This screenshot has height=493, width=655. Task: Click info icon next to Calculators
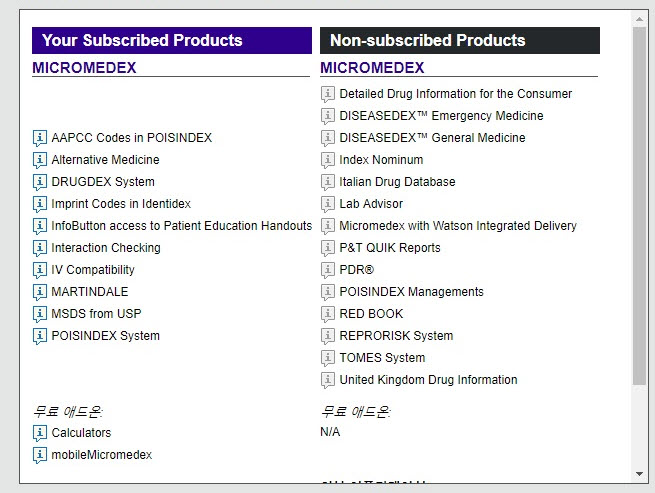click(x=40, y=433)
